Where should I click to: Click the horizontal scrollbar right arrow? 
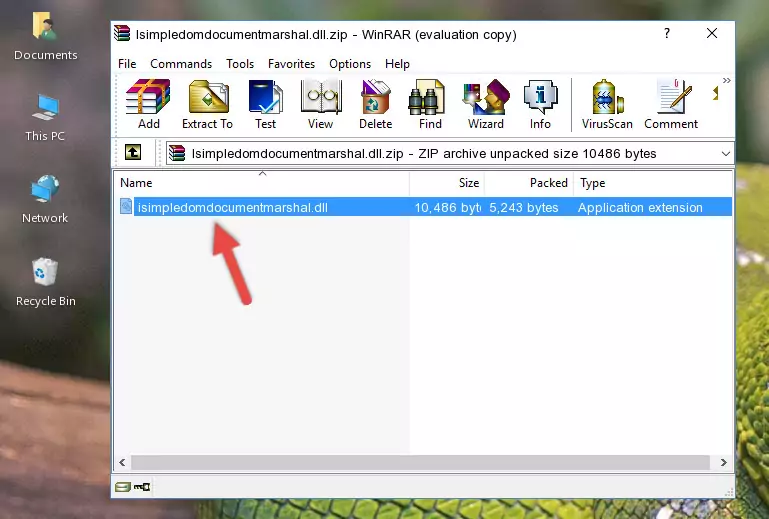pos(723,462)
